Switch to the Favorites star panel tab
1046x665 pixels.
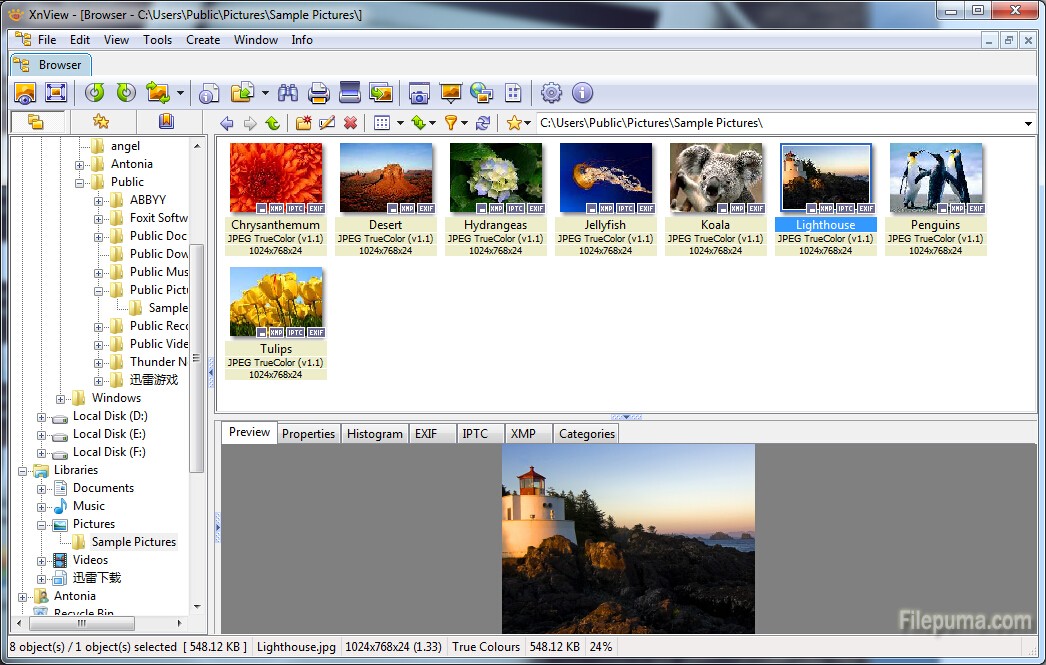101,122
